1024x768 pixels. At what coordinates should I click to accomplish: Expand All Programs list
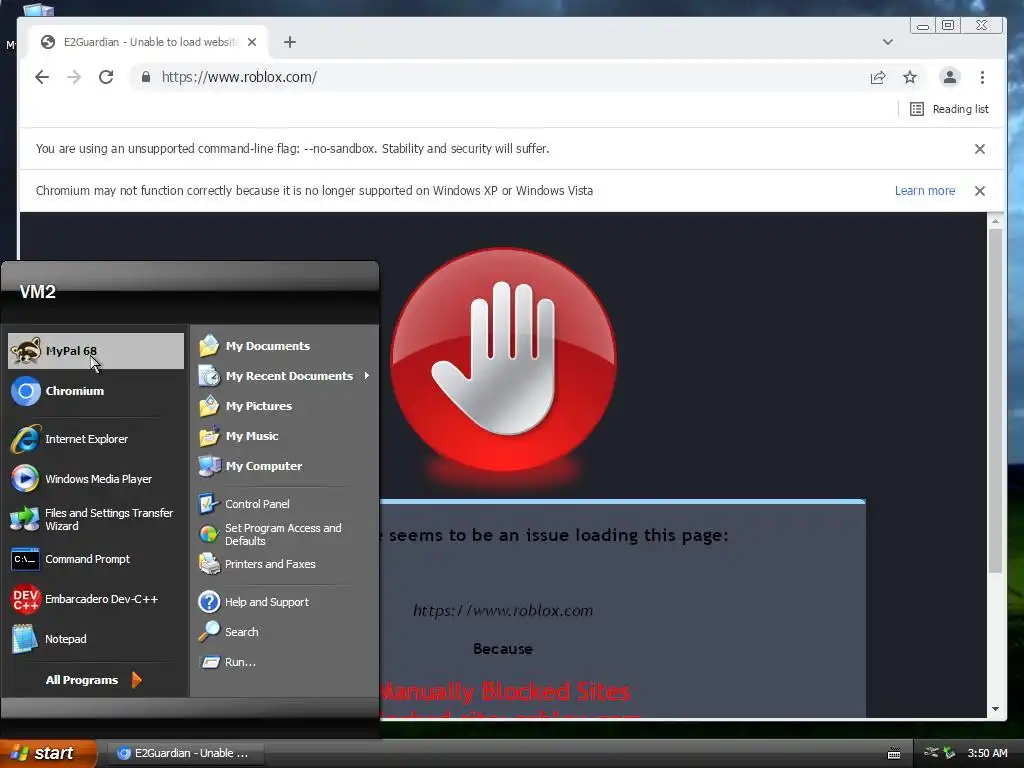pos(93,680)
